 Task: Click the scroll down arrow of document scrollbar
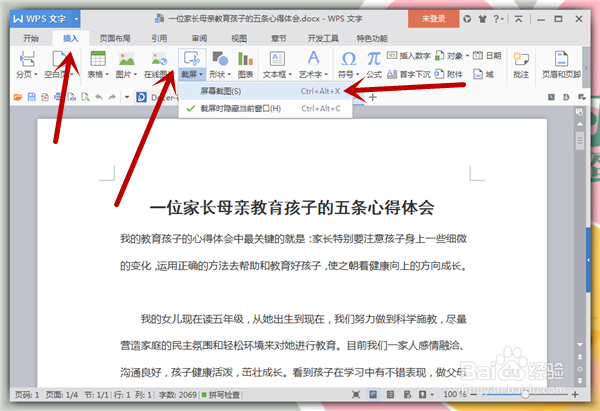point(580,345)
